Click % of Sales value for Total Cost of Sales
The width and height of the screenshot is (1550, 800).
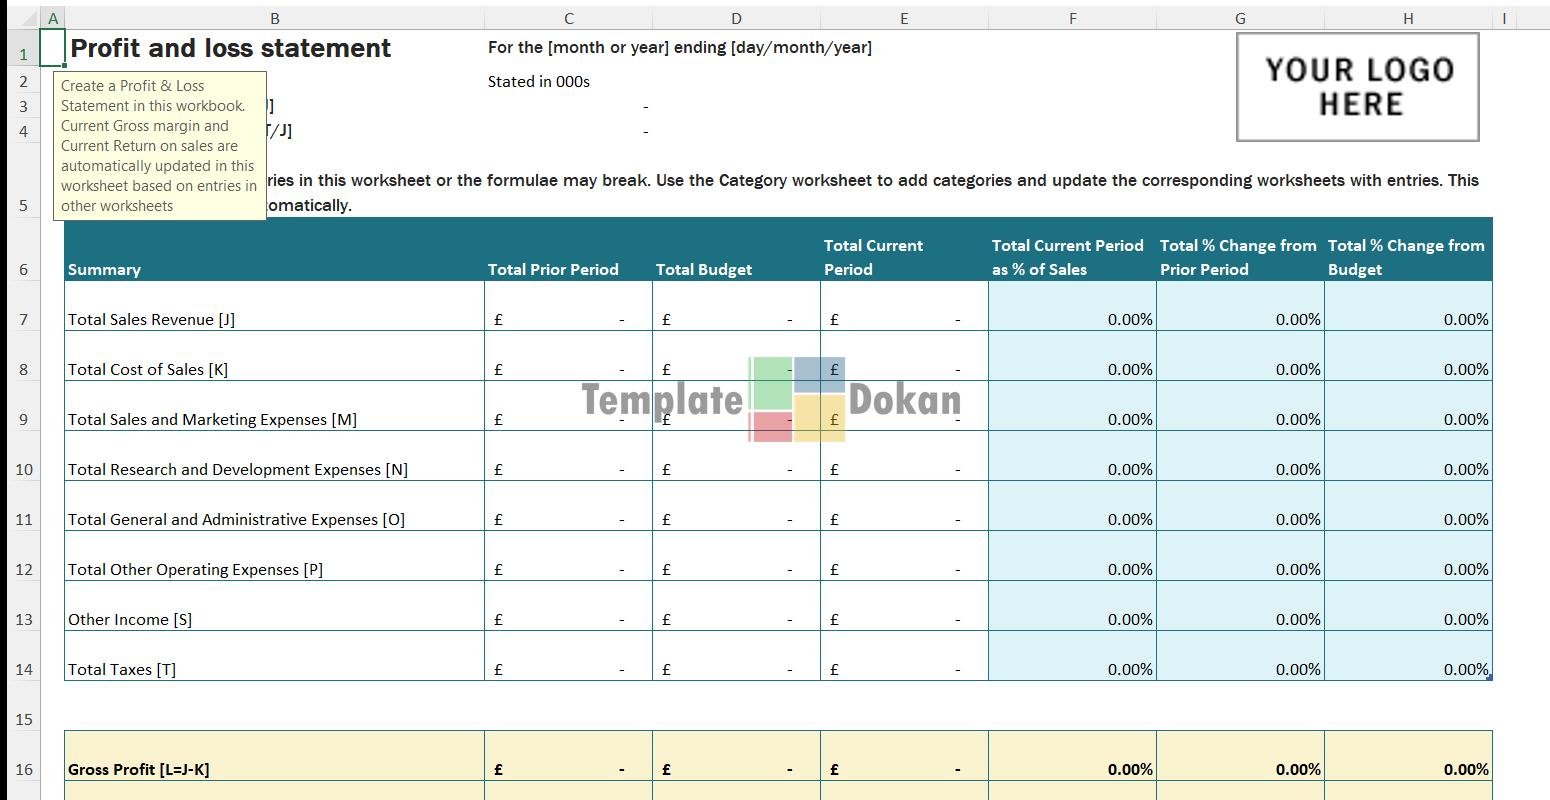click(1072, 369)
